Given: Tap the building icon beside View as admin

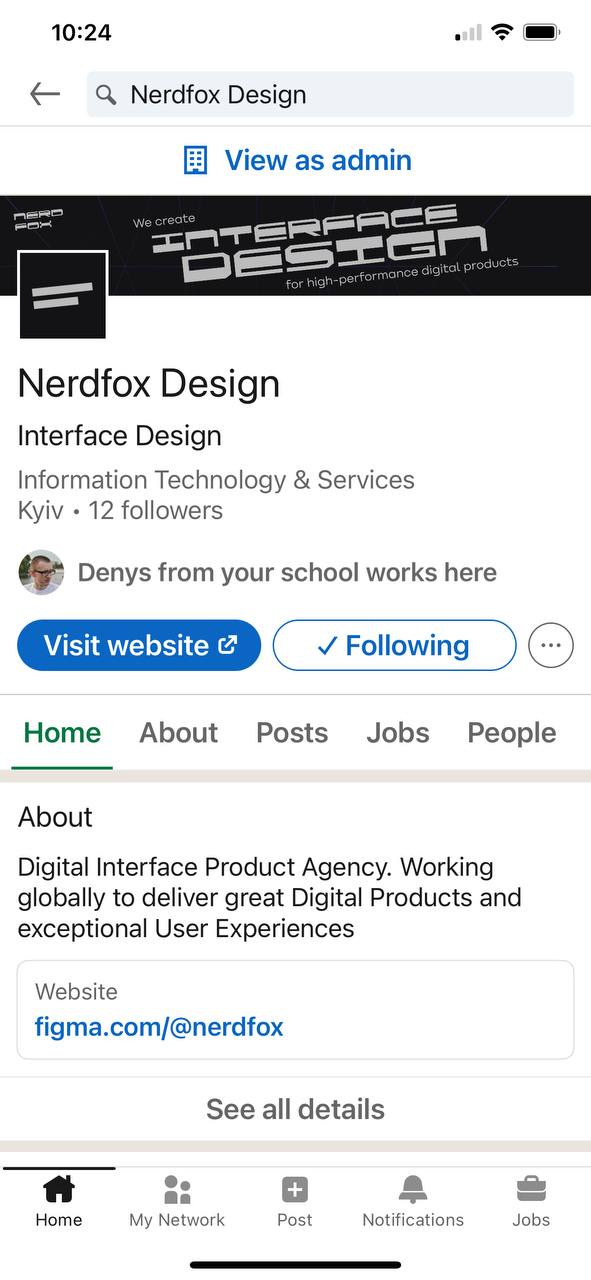Looking at the screenshot, I should click(x=196, y=160).
